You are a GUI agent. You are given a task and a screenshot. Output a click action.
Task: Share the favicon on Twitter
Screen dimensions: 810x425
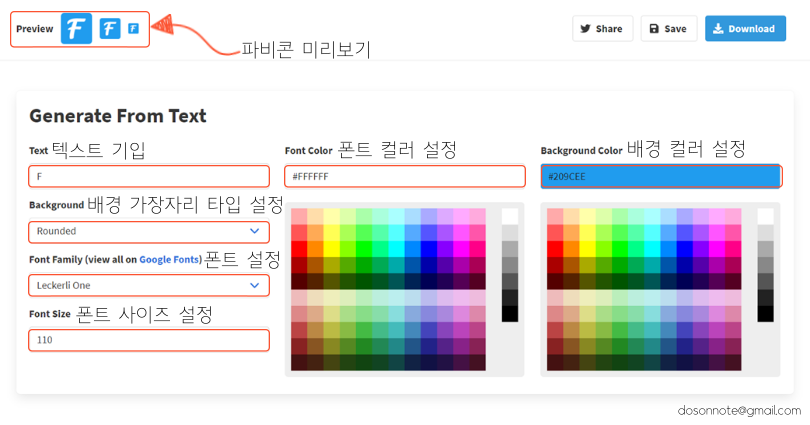(x=602, y=28)
